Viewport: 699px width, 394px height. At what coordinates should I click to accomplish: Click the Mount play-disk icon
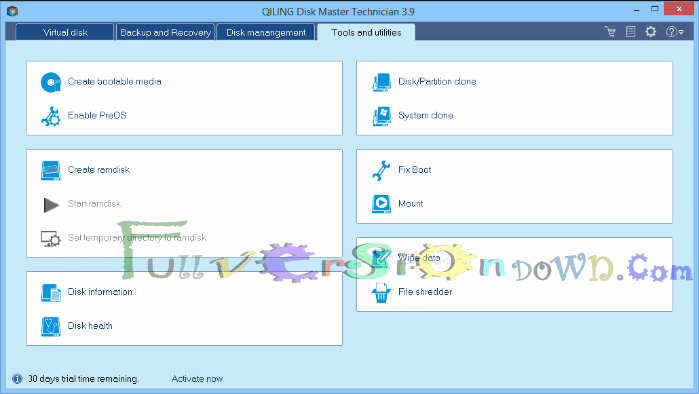click(381, 204)
